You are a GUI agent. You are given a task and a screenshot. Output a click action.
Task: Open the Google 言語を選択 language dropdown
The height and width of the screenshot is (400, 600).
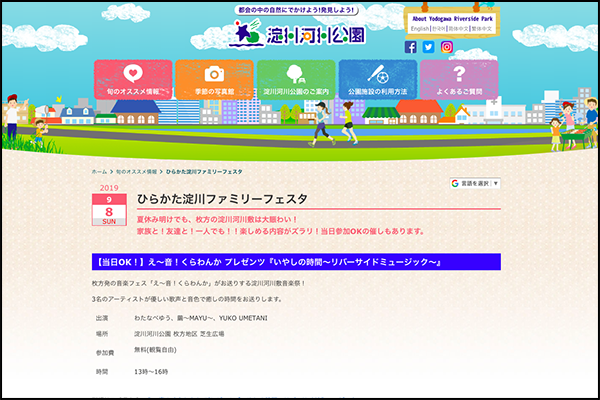[x=474, y=184]
